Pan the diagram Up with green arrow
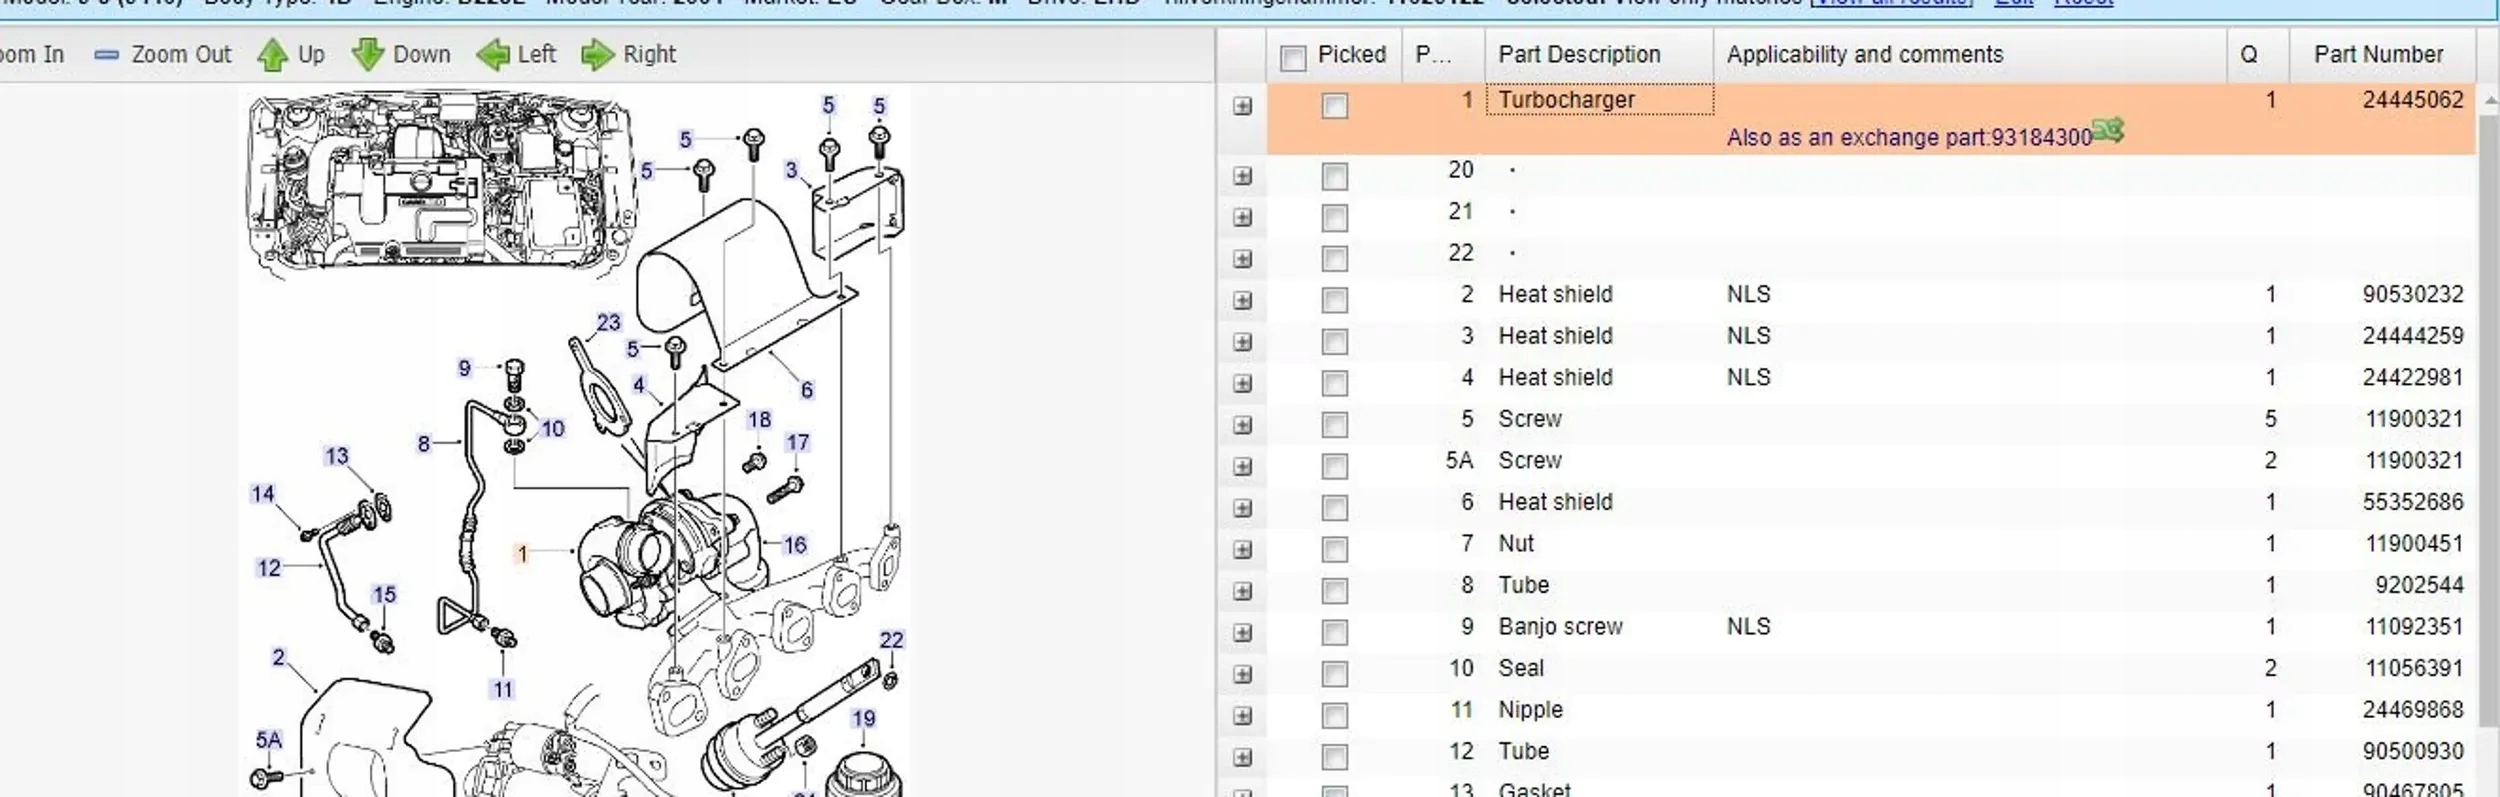 [x=272, y=55]
